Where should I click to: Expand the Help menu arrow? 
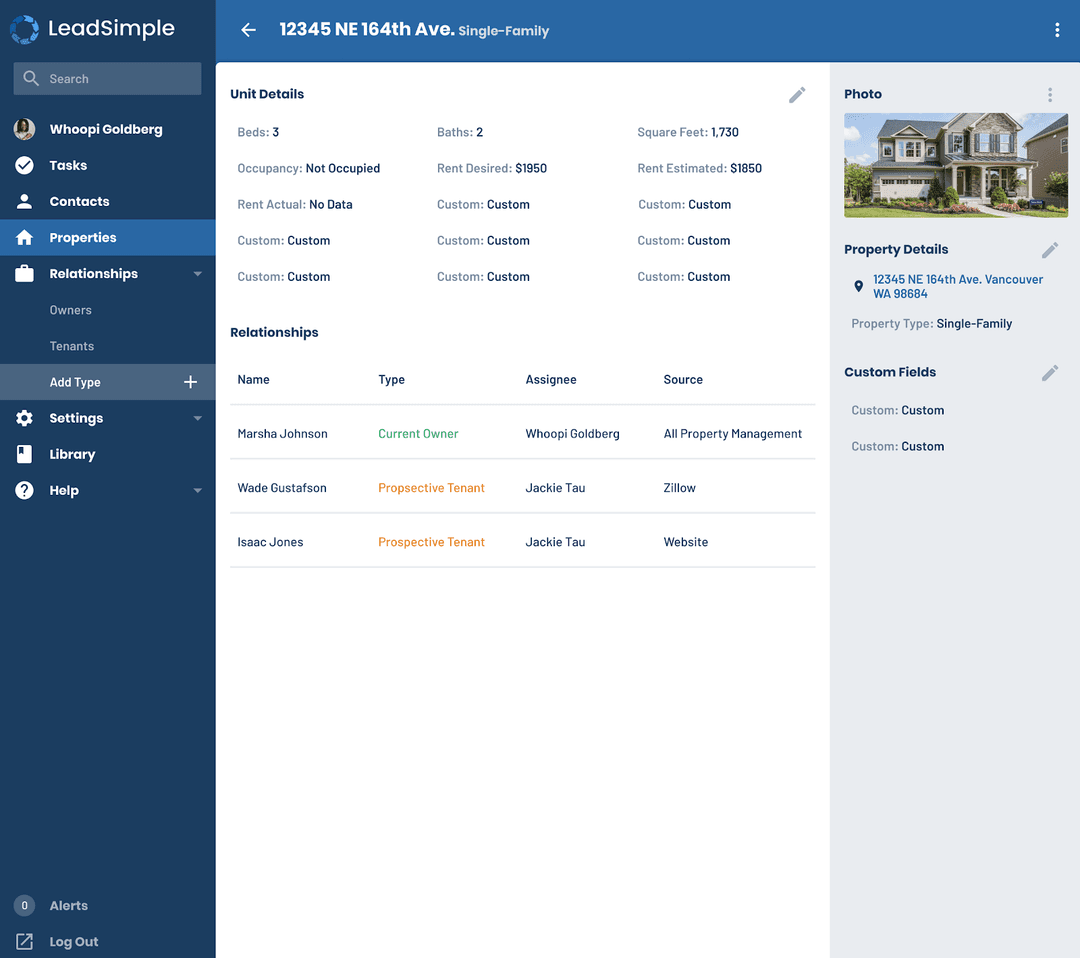pos(197,490)
